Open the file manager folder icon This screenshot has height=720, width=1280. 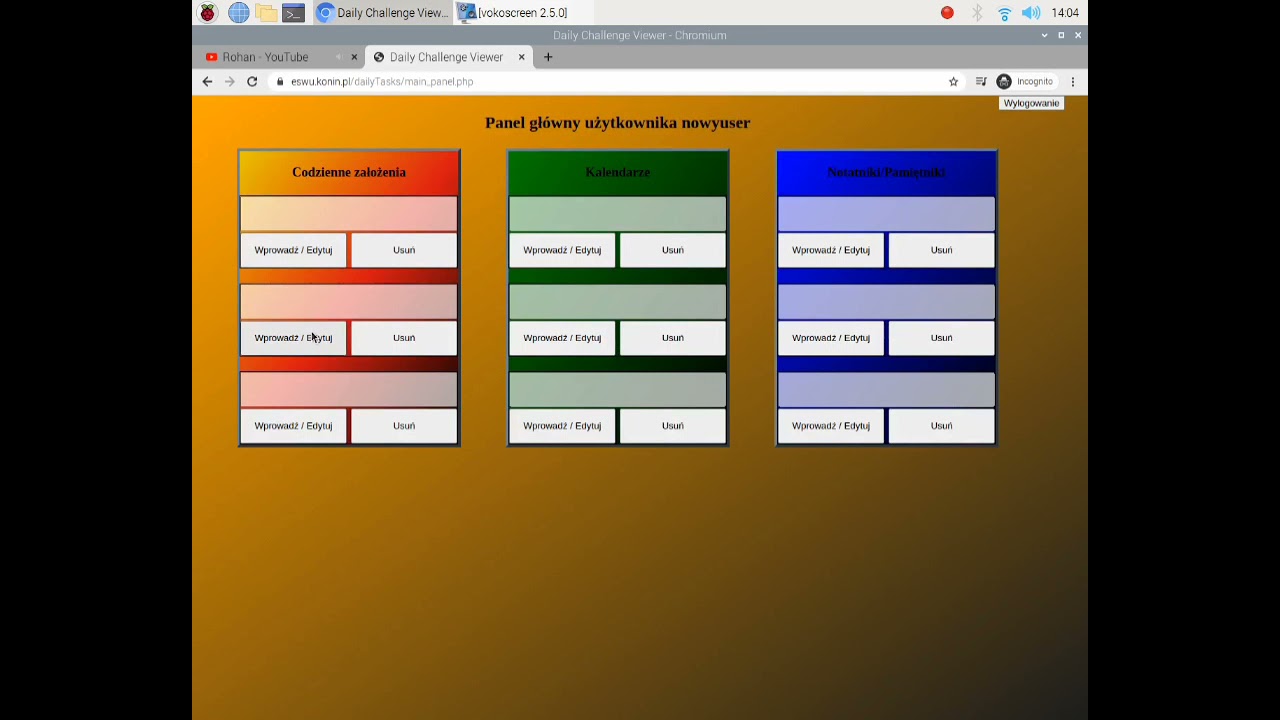click(x=266, y=13)
